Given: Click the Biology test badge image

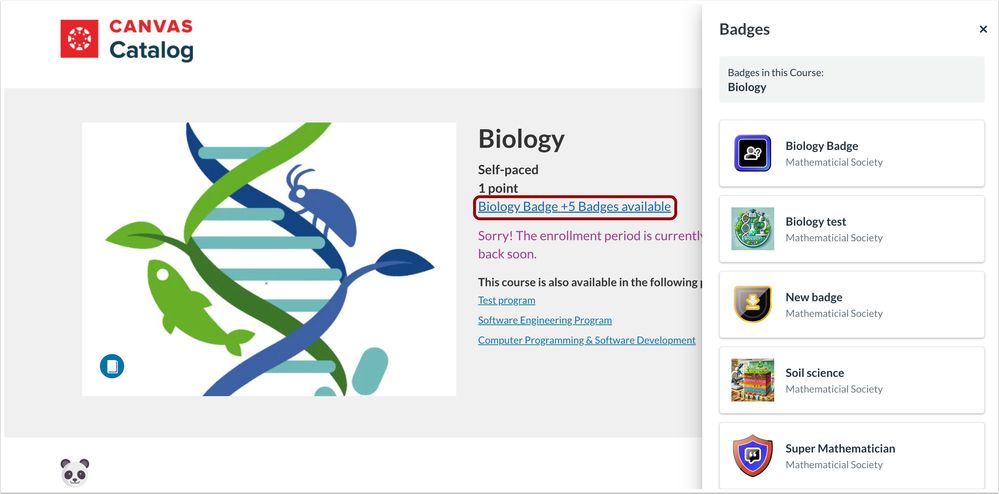Looking at the screenshot, I should coord(752,229).
